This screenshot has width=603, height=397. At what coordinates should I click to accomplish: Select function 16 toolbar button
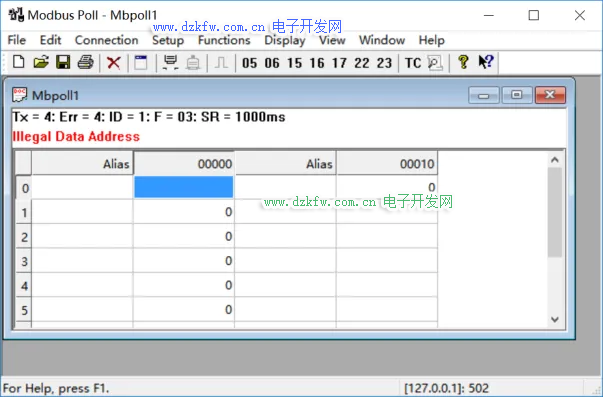(317, 63)
